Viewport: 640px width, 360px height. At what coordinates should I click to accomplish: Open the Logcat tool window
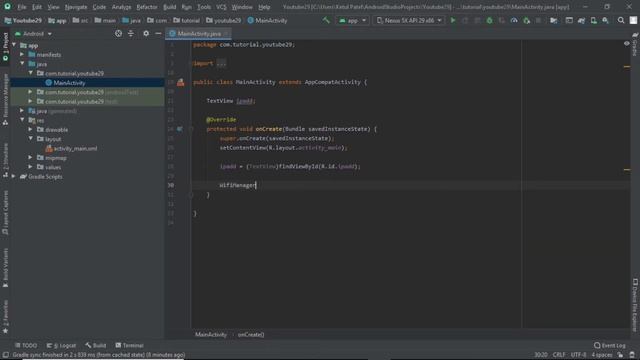pyautogui.click(x=62, y=345)
